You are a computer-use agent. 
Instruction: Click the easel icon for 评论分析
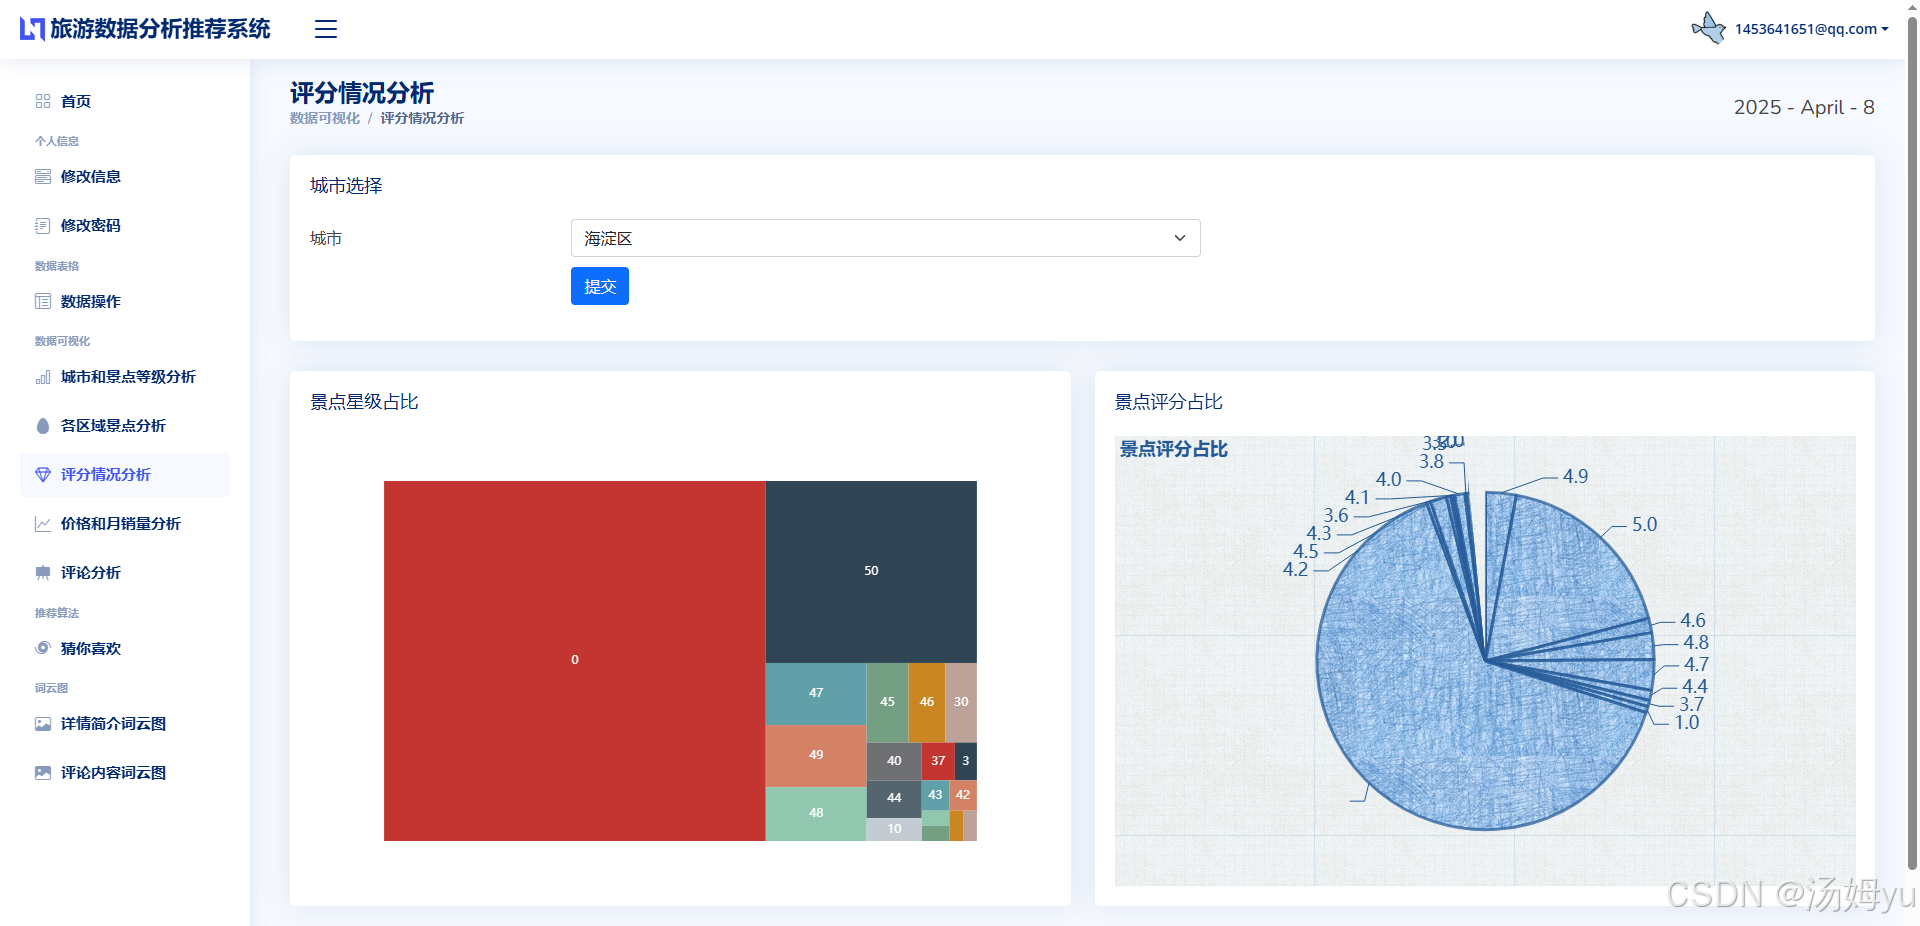tap(43, 573)
